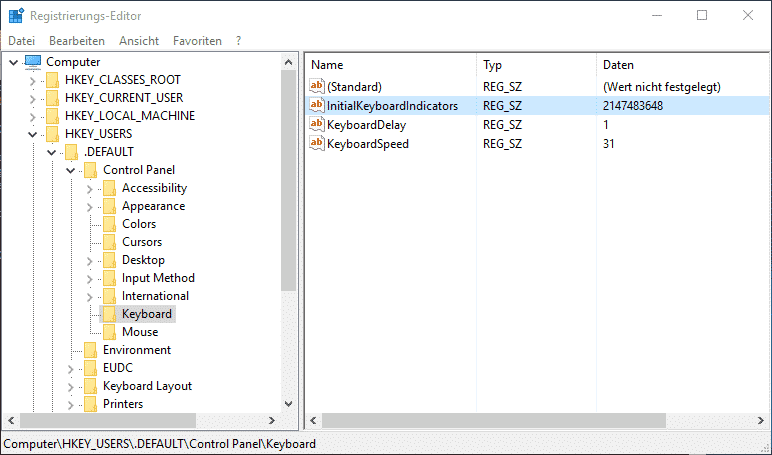Expand the Appearance key
This screenshot has height=455, width=772.
coord(90,206)
